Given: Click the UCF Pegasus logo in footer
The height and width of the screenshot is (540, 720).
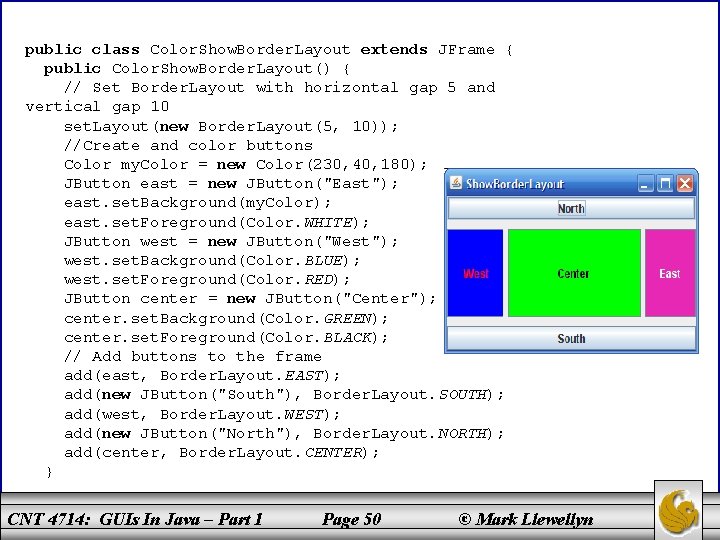Looking at the screenshot, I should pos(679,511).
